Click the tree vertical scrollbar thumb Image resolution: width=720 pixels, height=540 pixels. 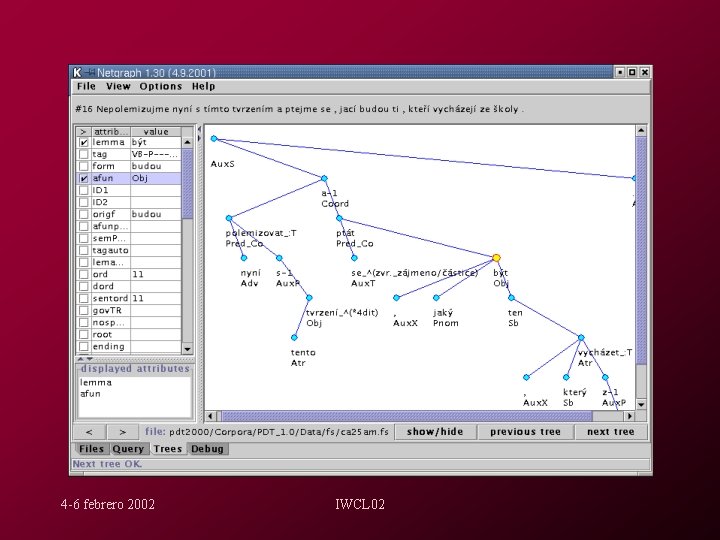click(641, 250)
